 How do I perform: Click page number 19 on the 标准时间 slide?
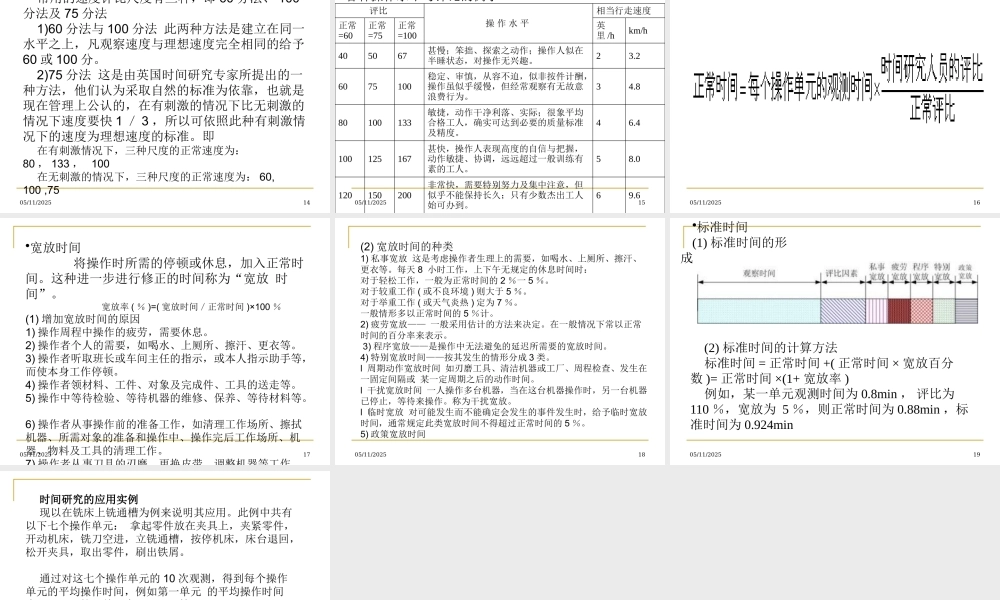coord(976,454)
